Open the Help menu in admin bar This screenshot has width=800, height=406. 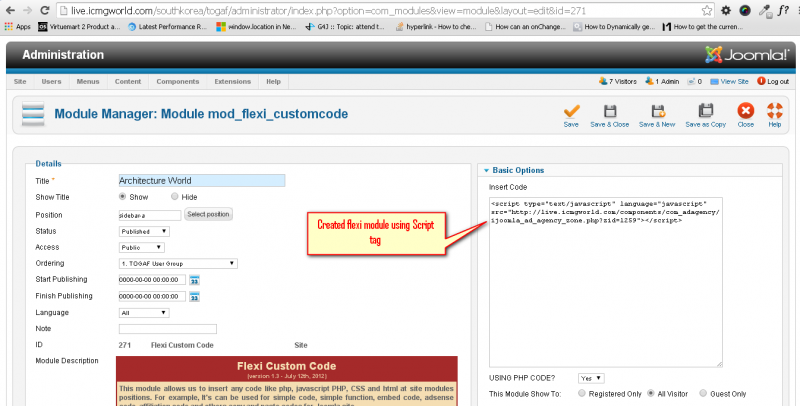coord(273,82)
